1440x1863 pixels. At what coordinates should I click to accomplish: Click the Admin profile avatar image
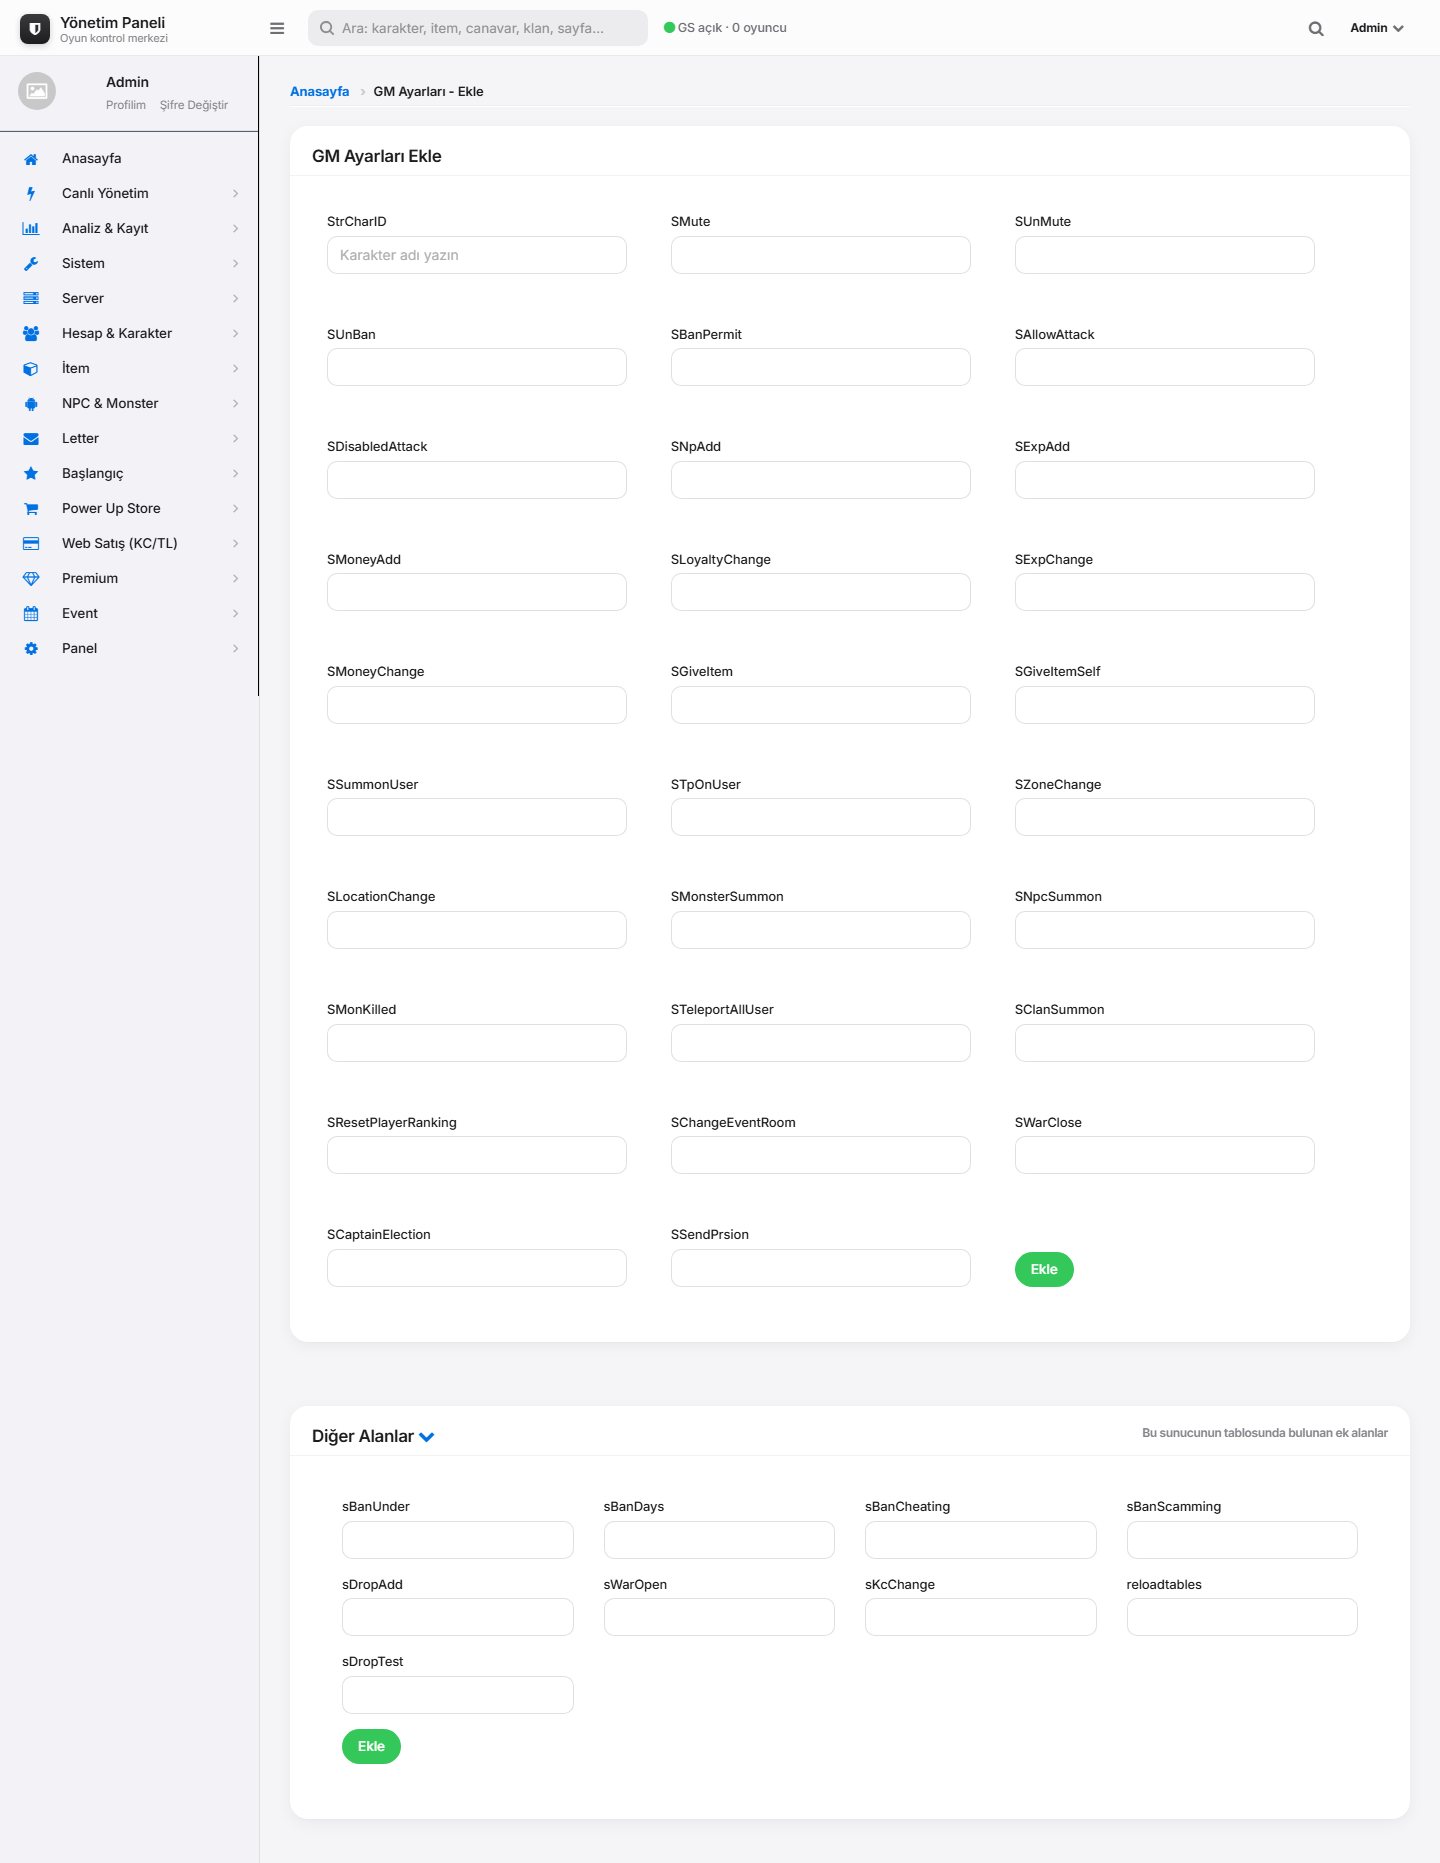37,91
